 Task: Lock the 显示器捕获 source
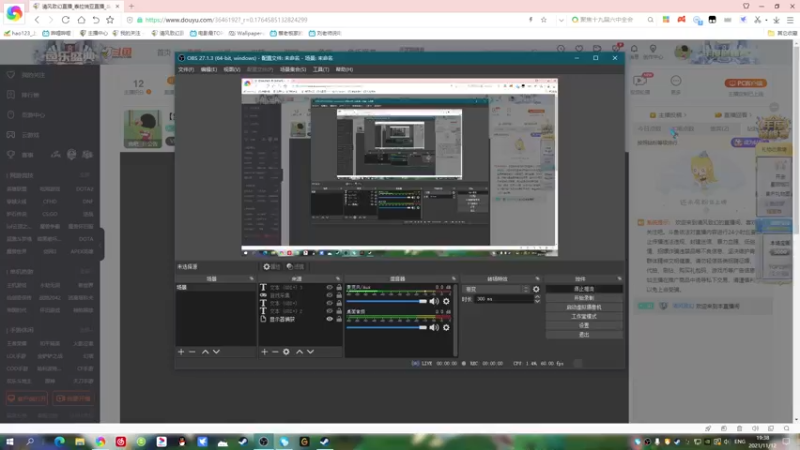tap(339, 319)
